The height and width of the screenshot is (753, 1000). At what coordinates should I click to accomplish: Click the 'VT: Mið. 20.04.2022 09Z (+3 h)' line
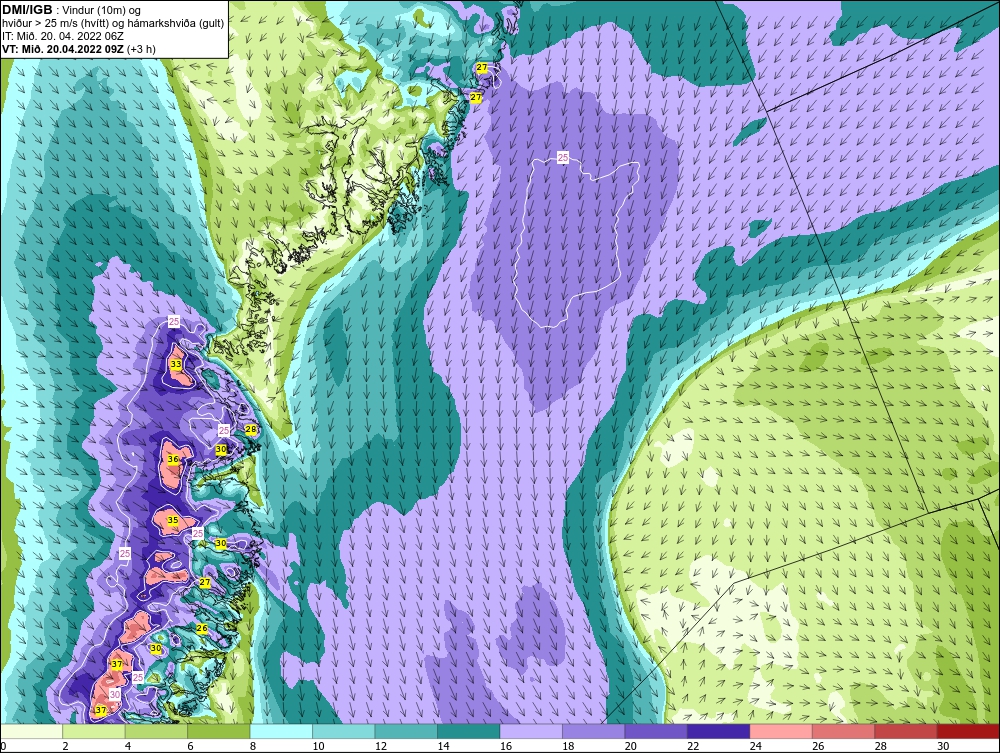pos(78,48)
